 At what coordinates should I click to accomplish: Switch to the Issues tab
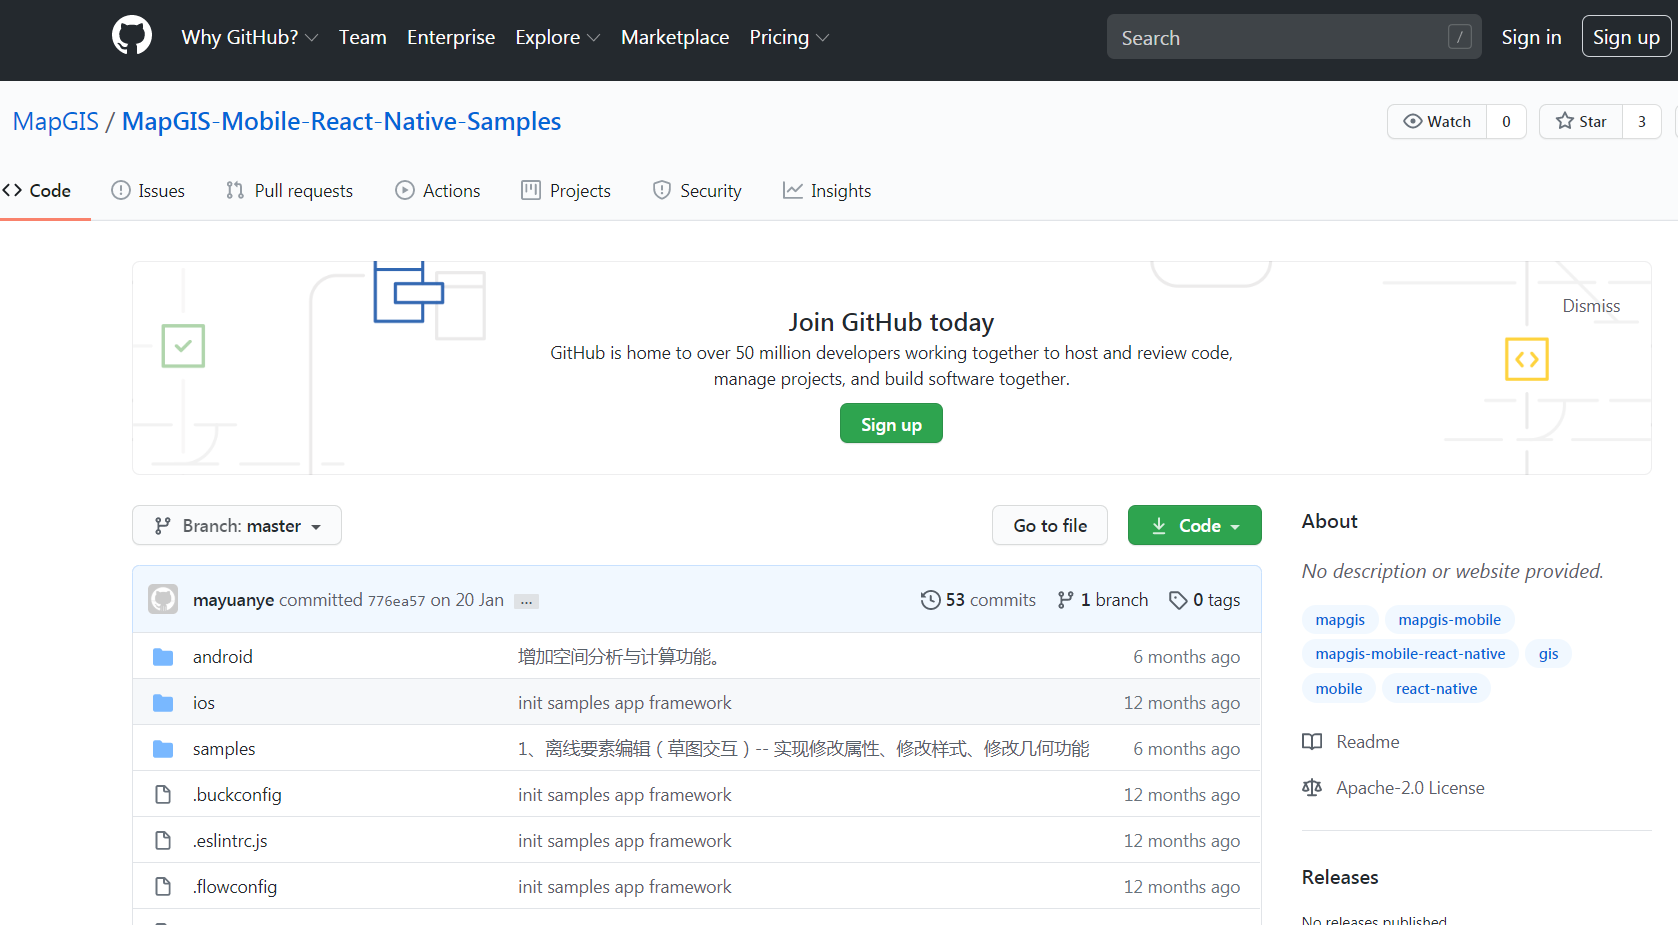(148, 190)
